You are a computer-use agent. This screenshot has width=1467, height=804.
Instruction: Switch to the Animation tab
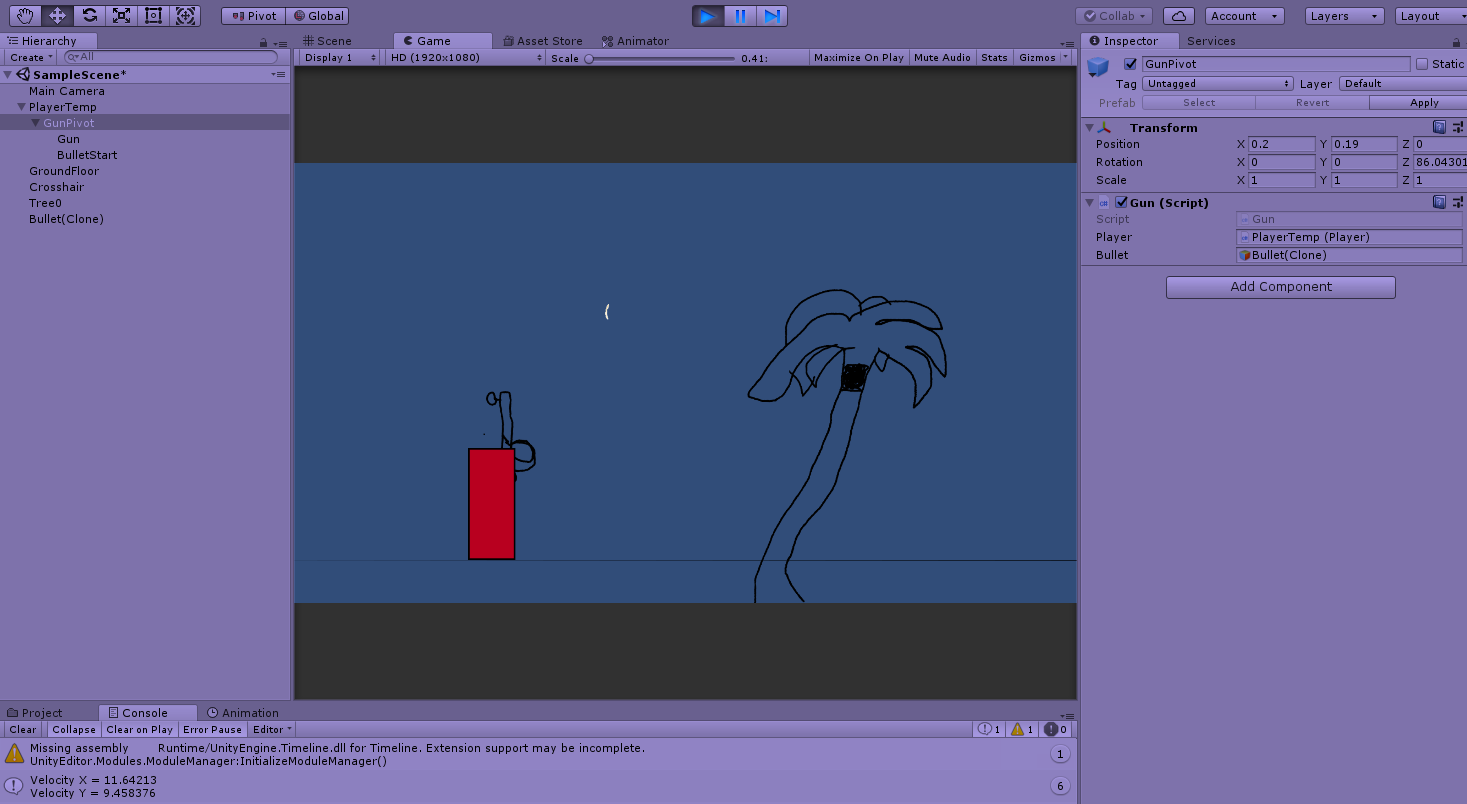243,713
